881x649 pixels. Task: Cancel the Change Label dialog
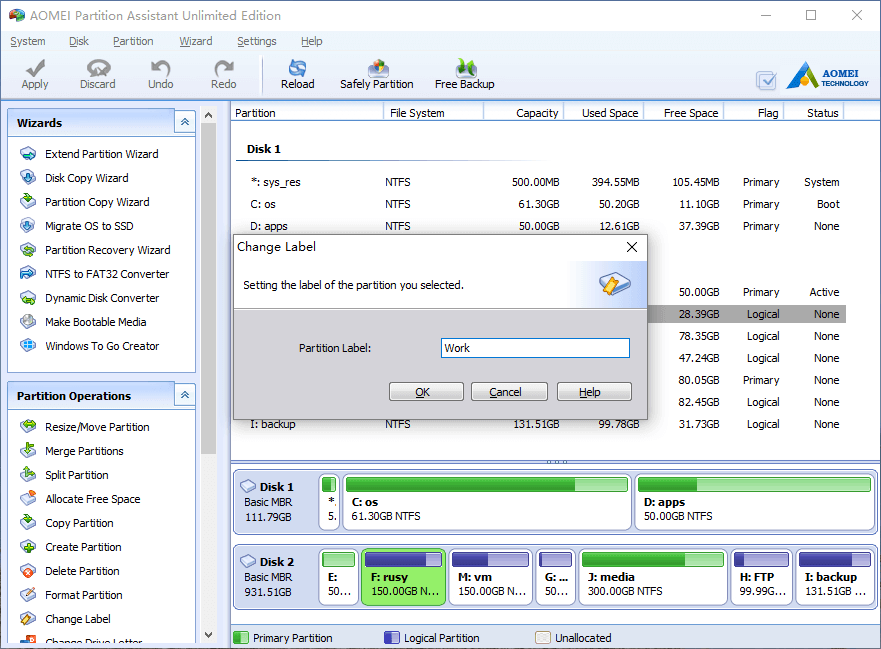pos(509,392)
